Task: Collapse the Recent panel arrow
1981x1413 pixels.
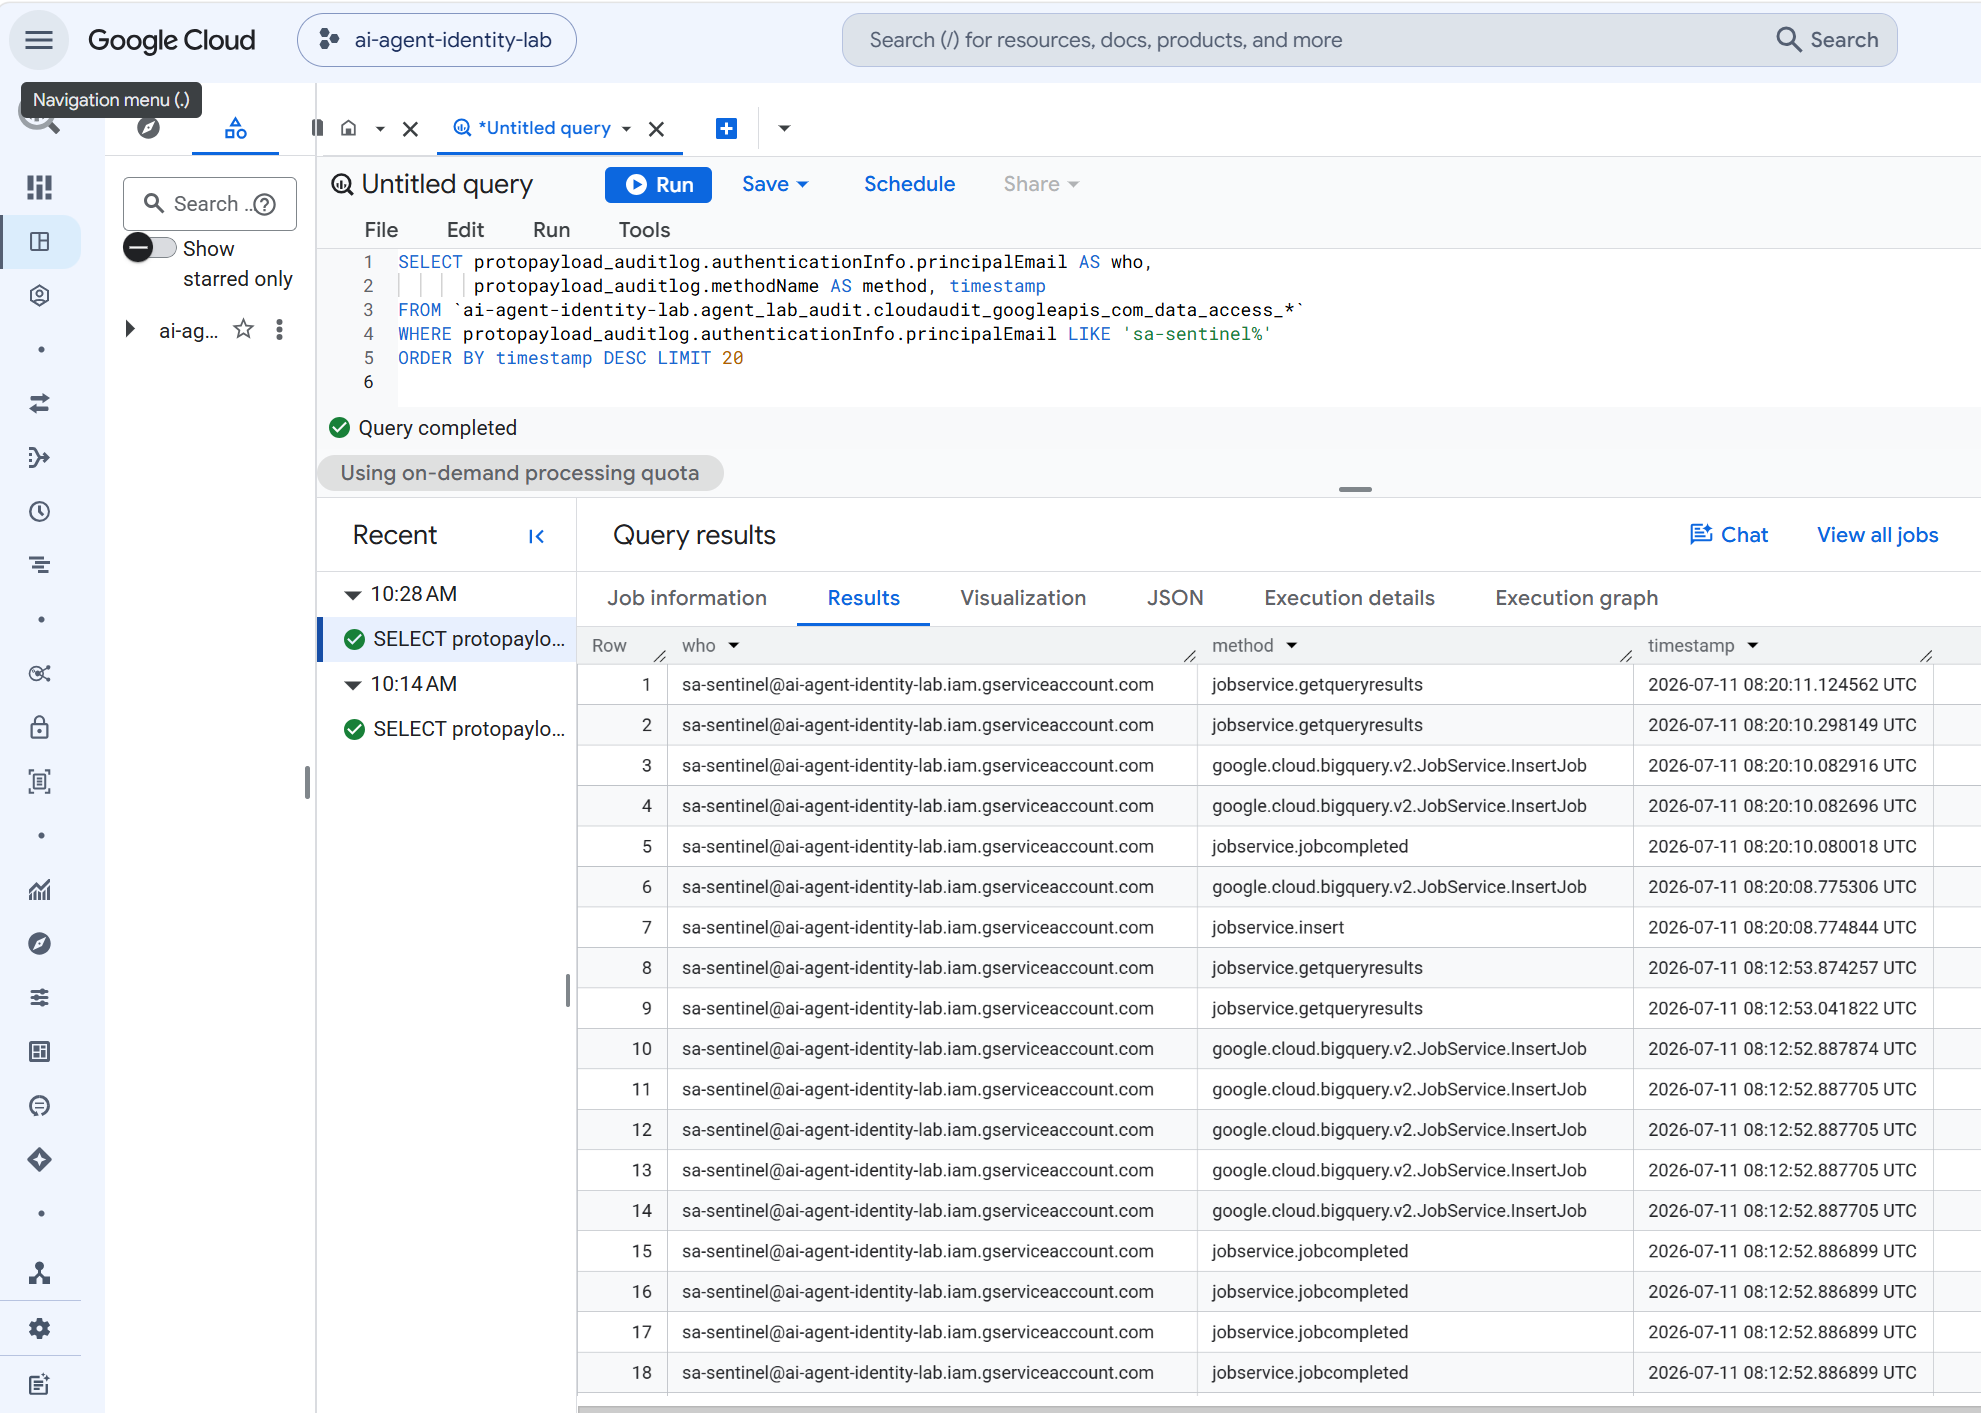Action: click(536, 537)
